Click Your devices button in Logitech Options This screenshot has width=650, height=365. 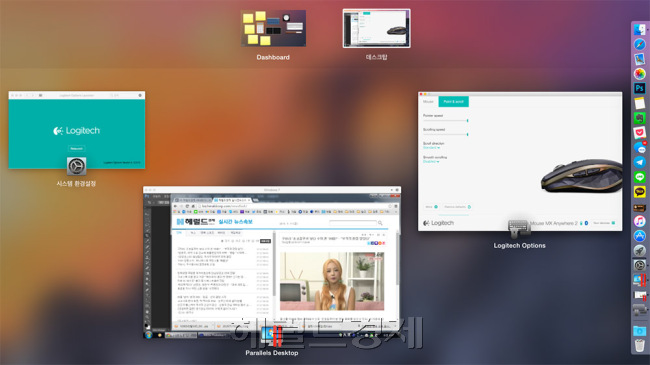point(604,223)
